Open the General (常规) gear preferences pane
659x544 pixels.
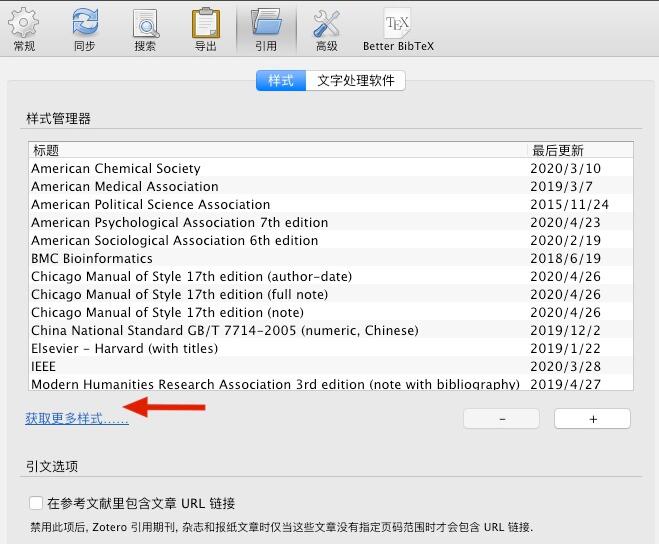tap(24, 29)
